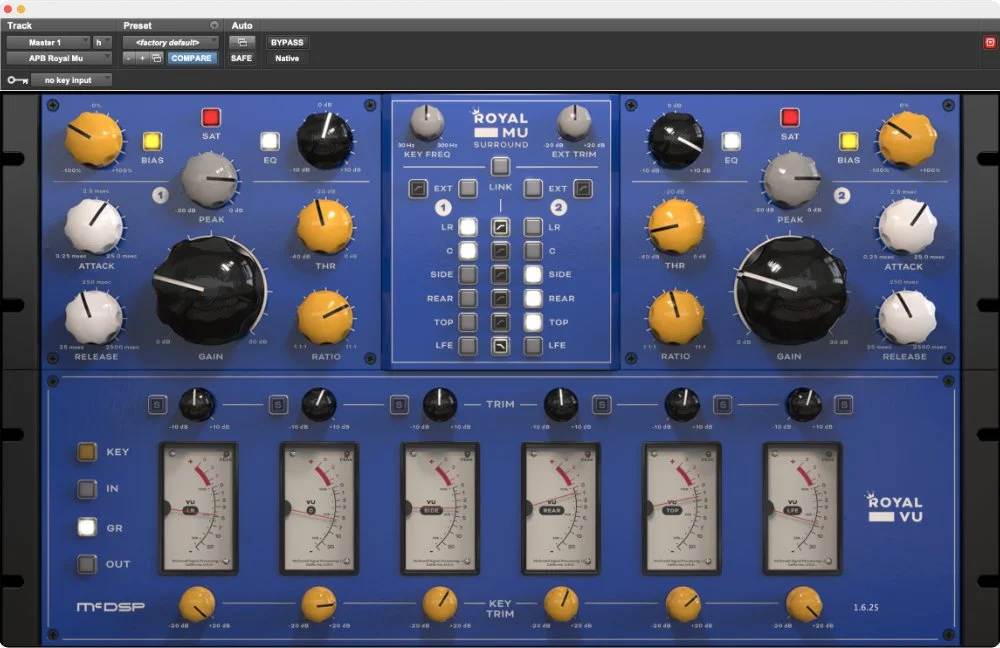Assign LR to compressor 1

(468, 226)
